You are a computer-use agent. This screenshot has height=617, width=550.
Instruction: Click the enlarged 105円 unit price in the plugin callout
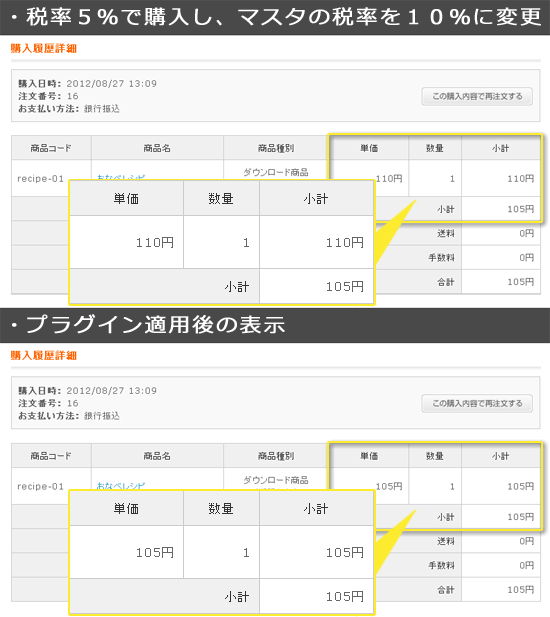pos(155,552)
